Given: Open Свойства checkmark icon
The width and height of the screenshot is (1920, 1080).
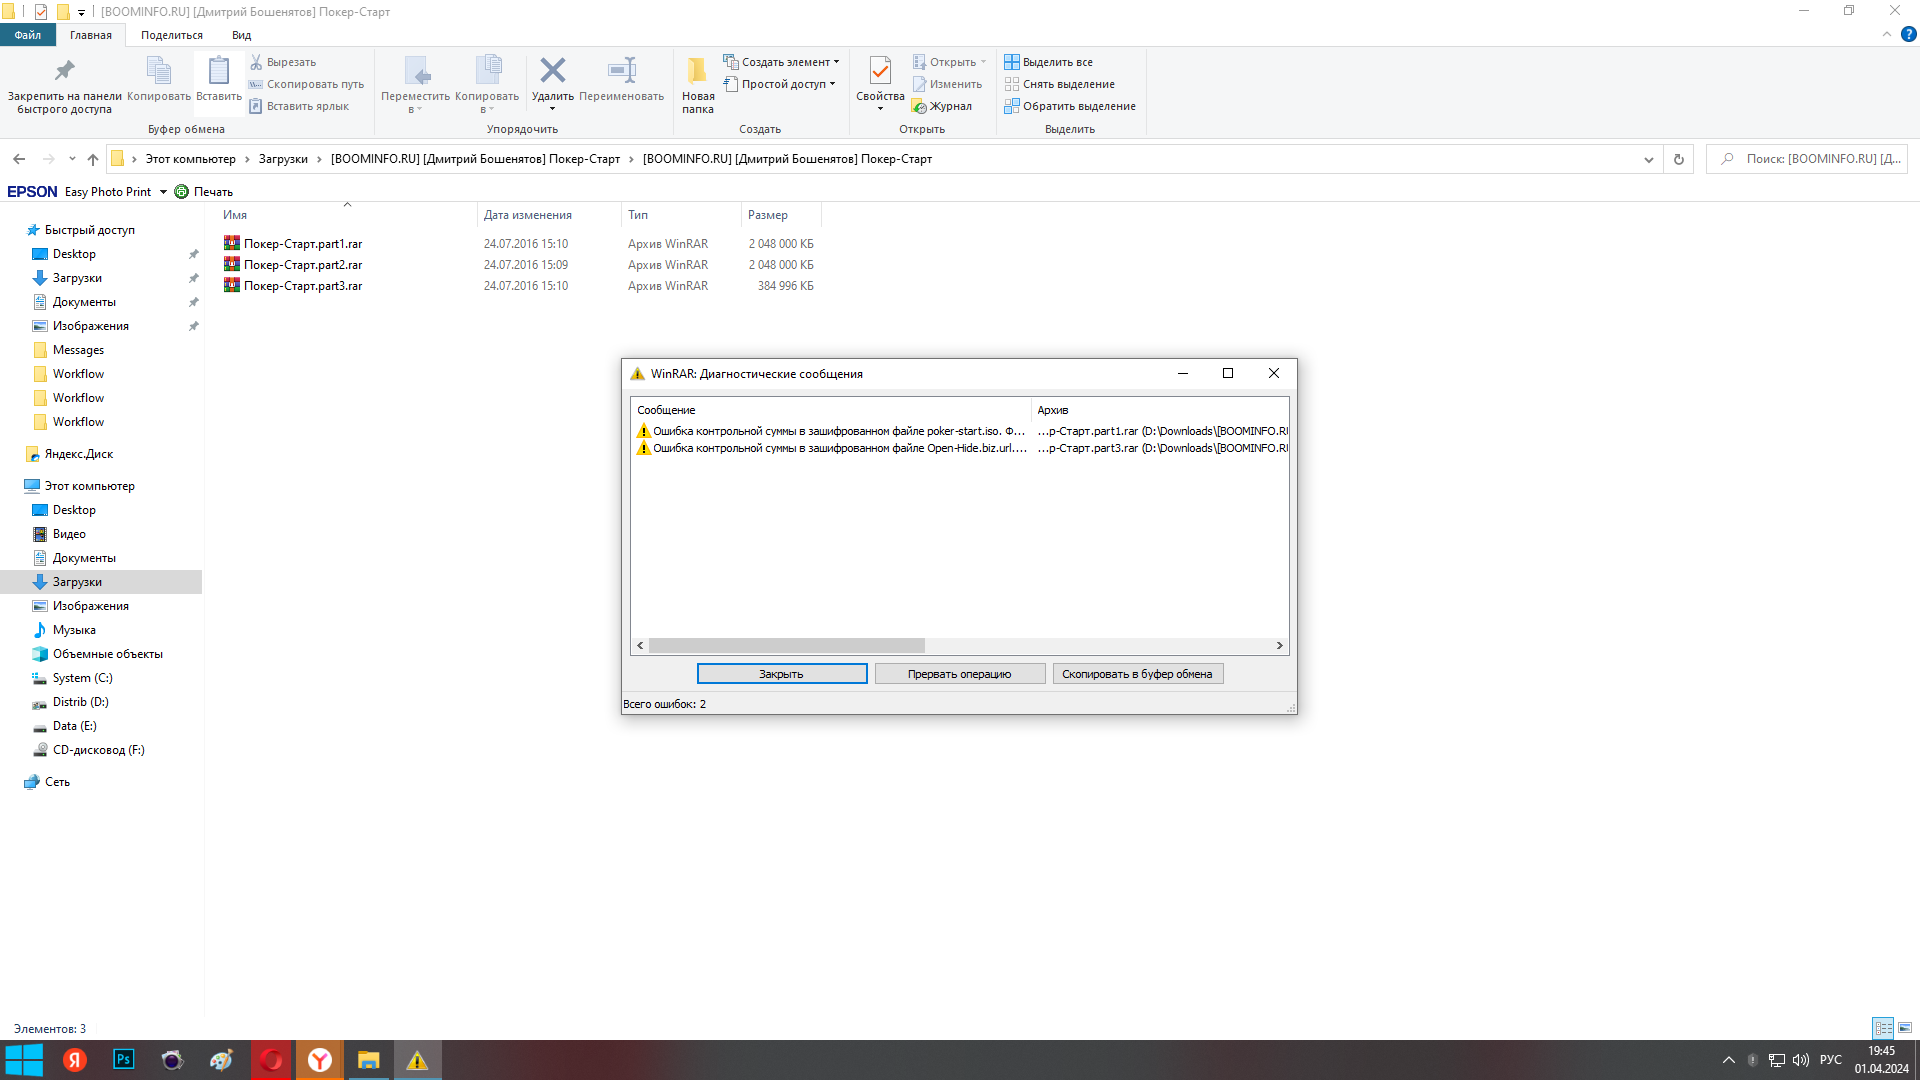Looking at the screenshot, I should coord(880,72).
